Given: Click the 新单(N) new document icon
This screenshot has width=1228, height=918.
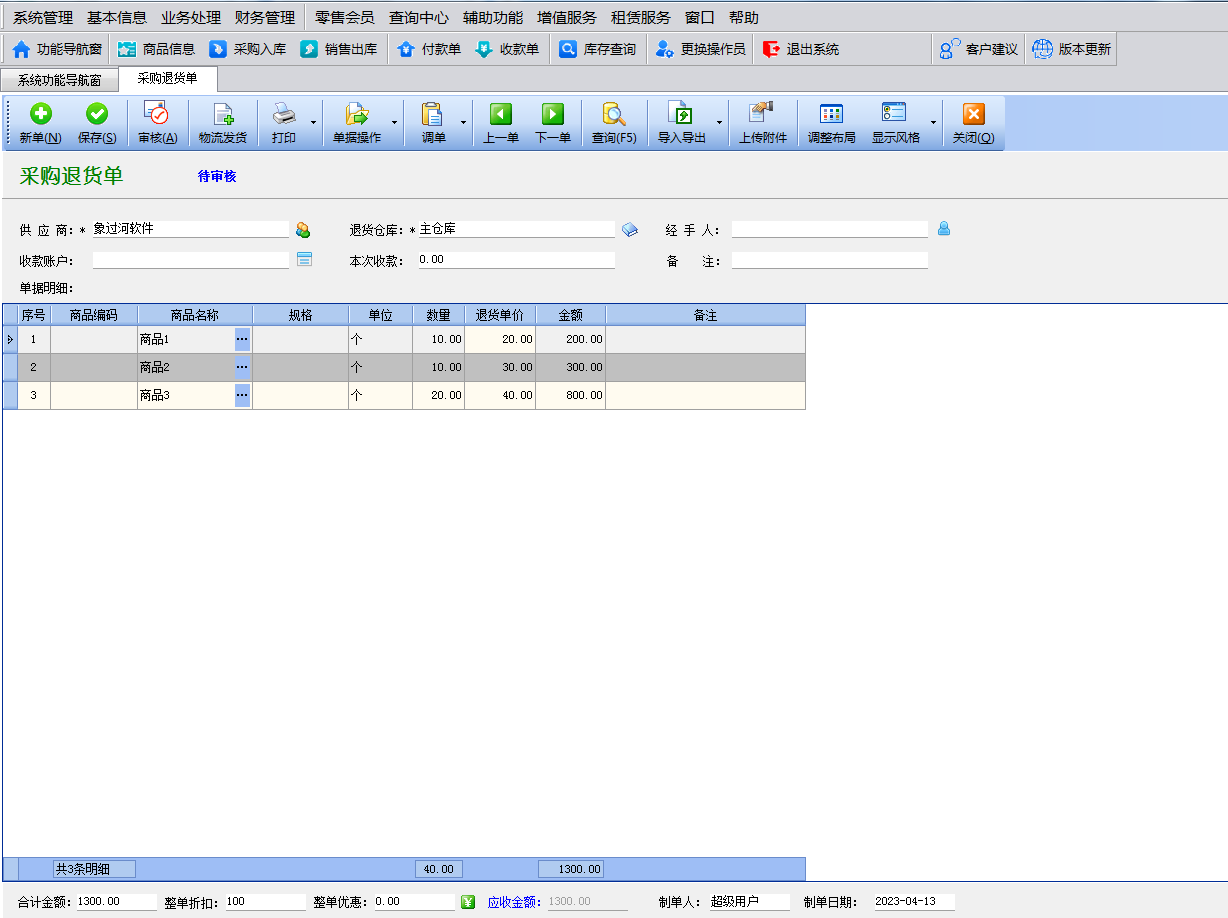Looking at the screenshot, I should [x=40, y=114].
